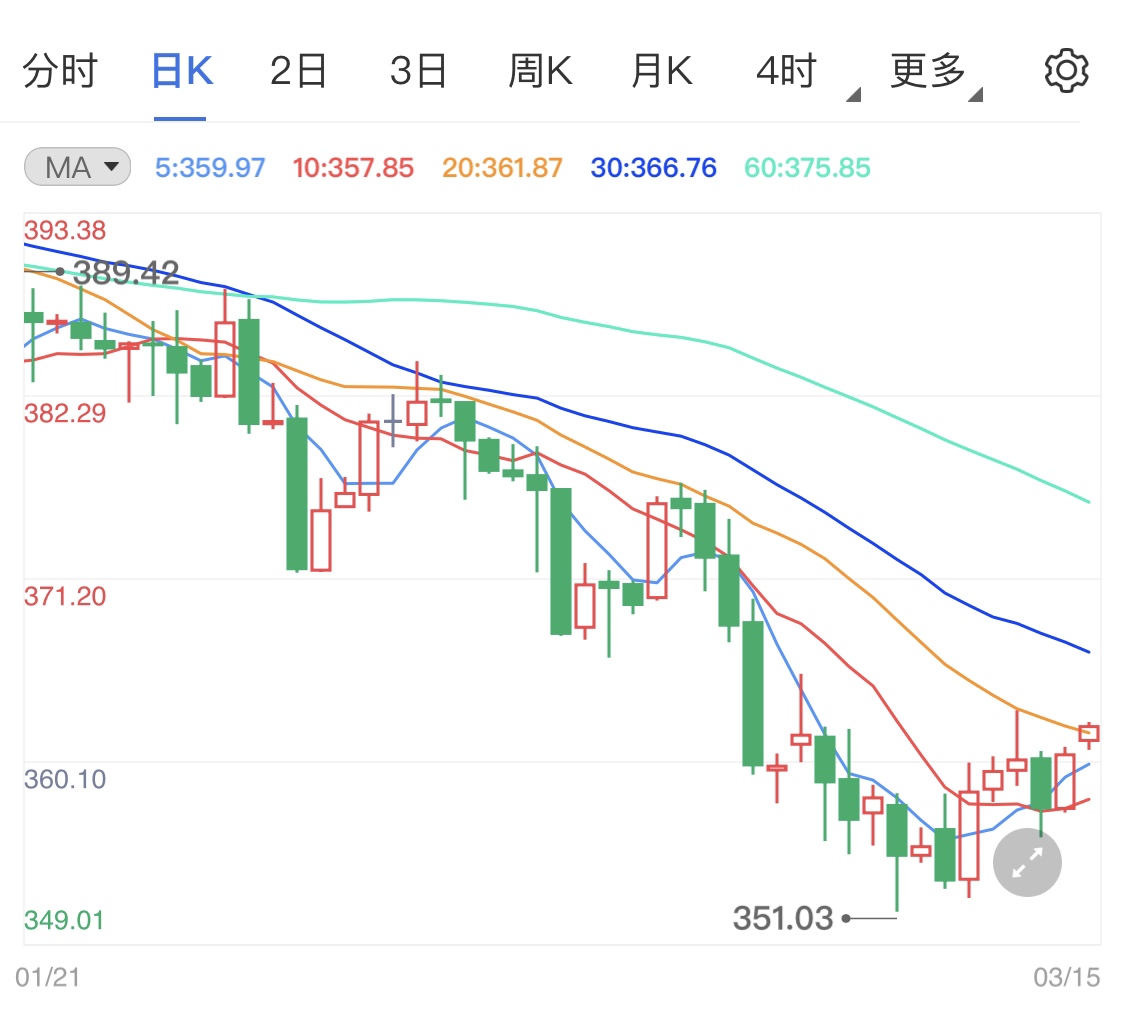1125x1014 pixels.
Task: Select the orange MA20 indicator label
Action: [x=501, y=167]
